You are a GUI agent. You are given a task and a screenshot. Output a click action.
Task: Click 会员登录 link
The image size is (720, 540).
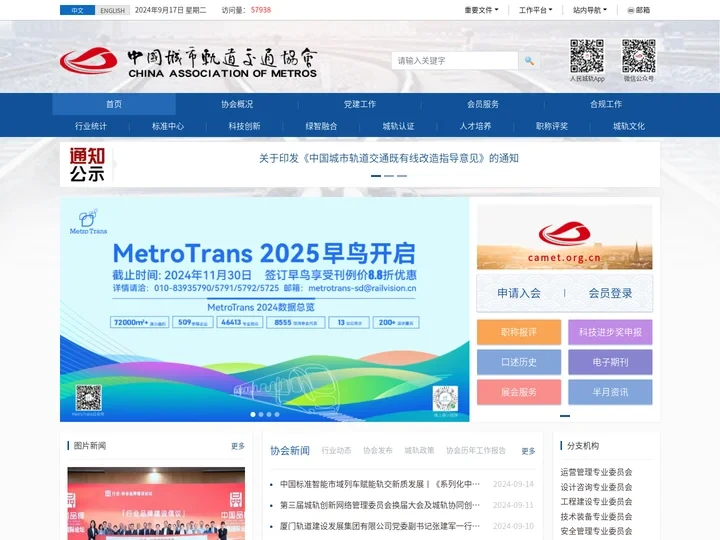[x=610, y=293]
